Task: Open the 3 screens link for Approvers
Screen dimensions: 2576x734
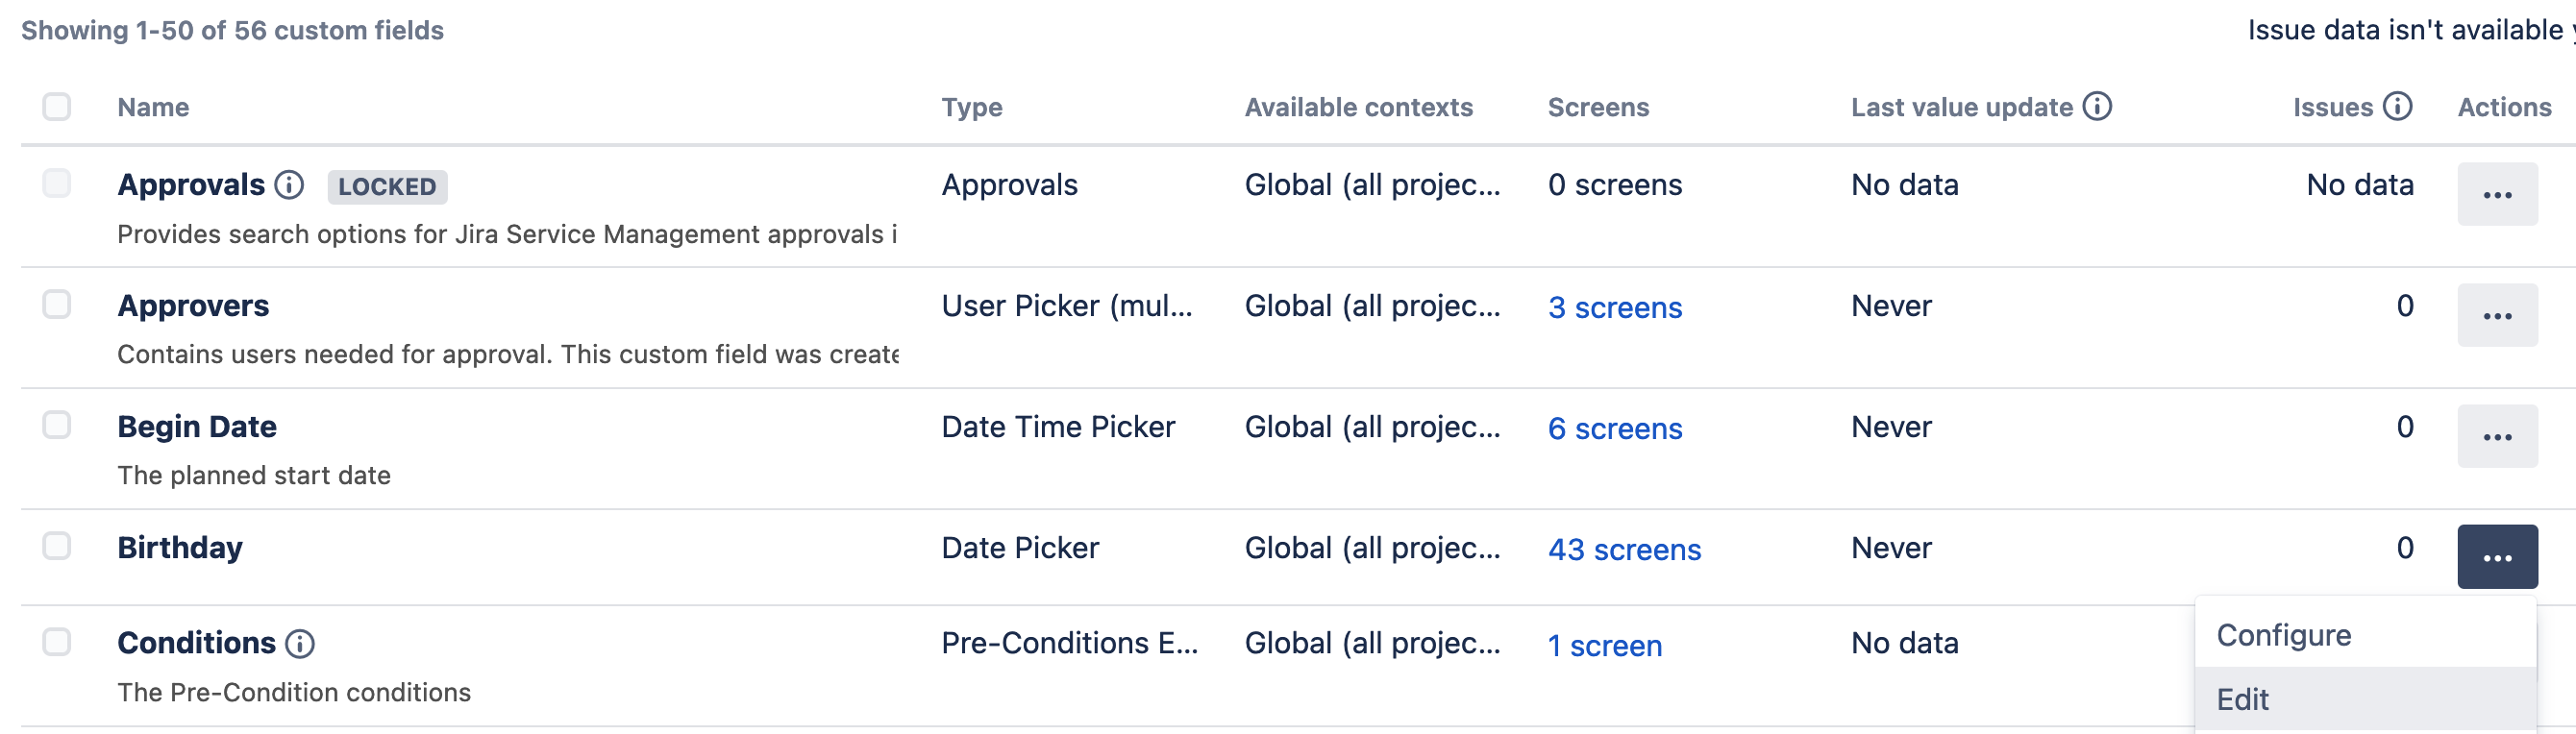Action: pyautogui.click(x=1615, y=307)
